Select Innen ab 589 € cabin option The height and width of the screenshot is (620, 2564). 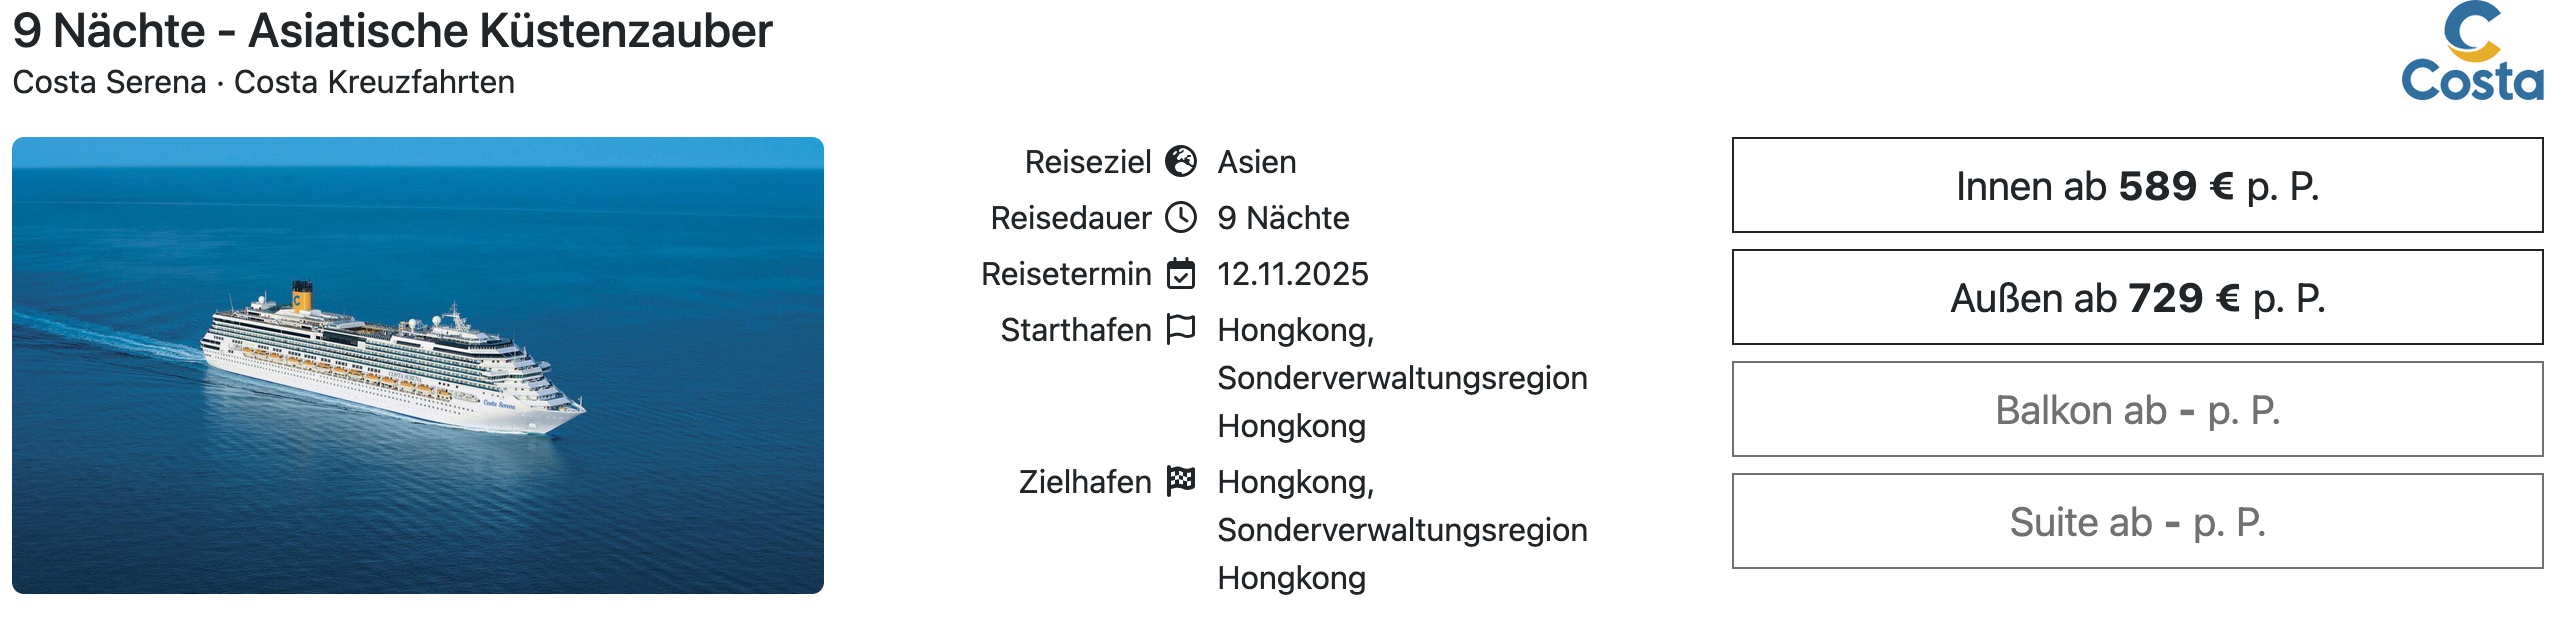click(2137, 186)
